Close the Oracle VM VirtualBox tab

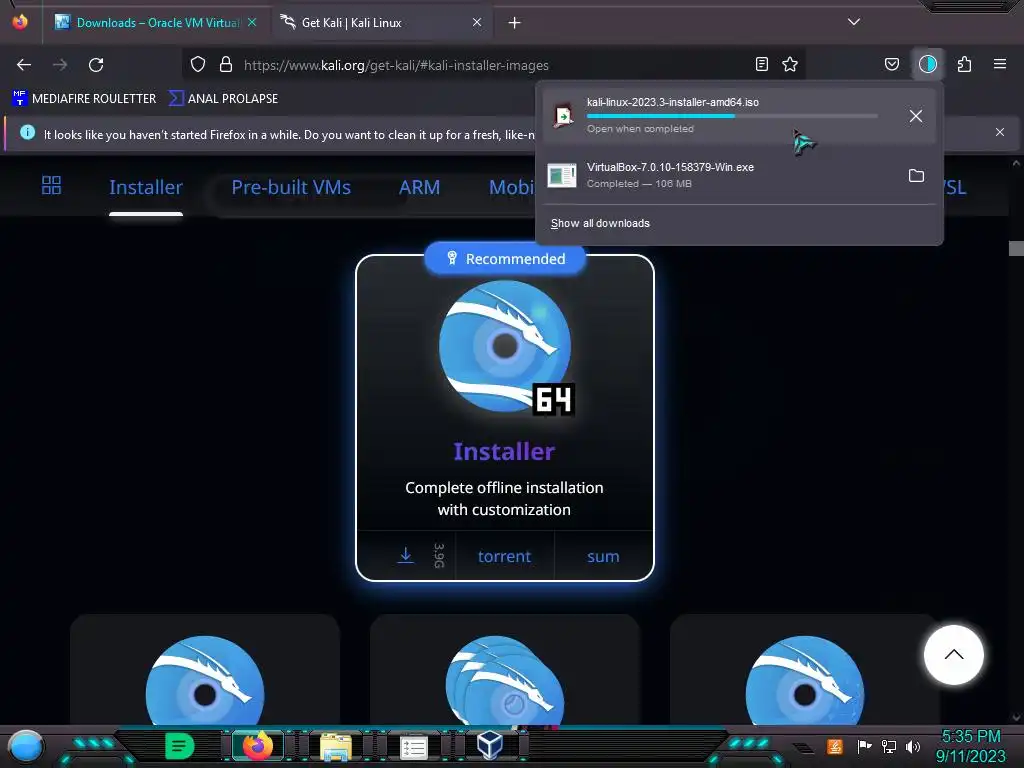click(252, 22)
